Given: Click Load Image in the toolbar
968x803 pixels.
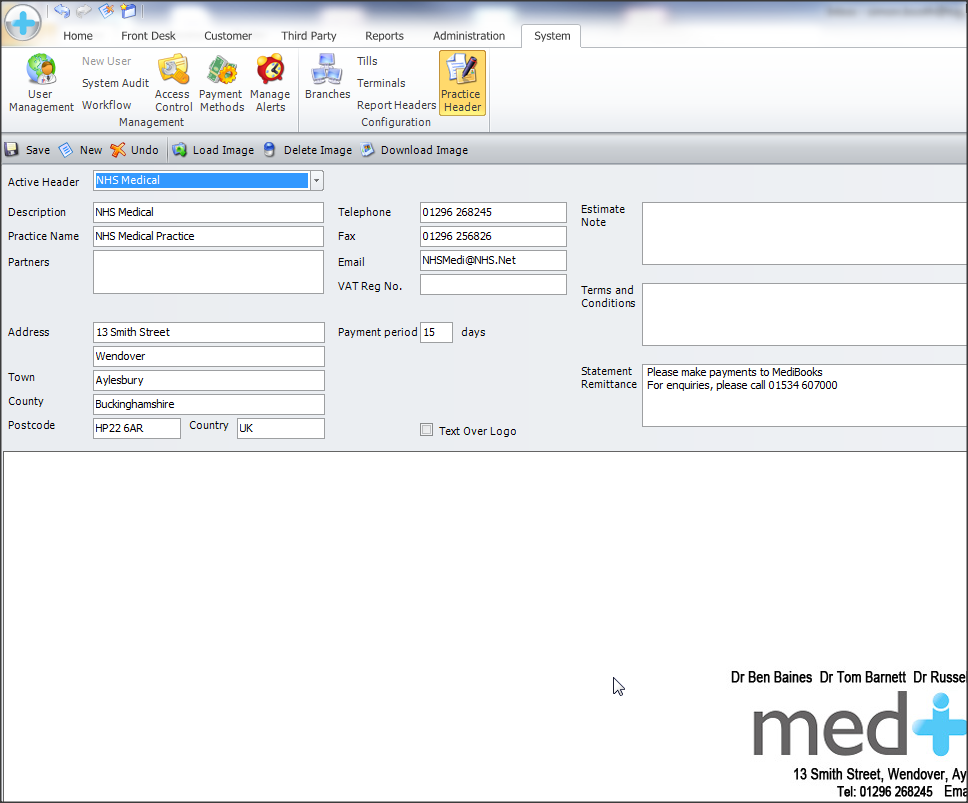Looking at the screenshot, I should pyautogui.click(x=213, y=150).
